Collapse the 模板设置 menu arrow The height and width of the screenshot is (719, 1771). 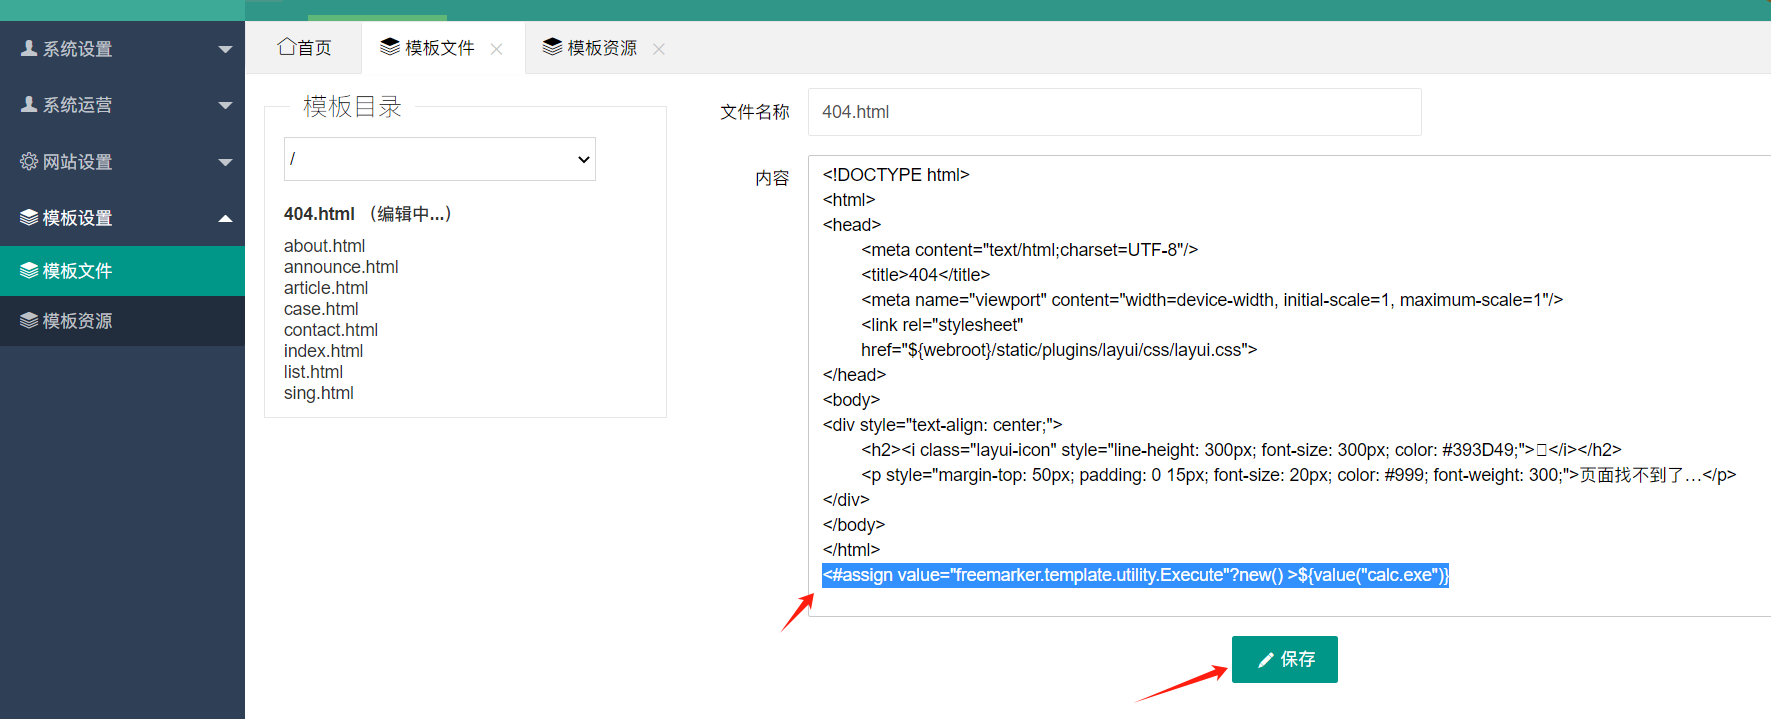[x=225, y=218]
